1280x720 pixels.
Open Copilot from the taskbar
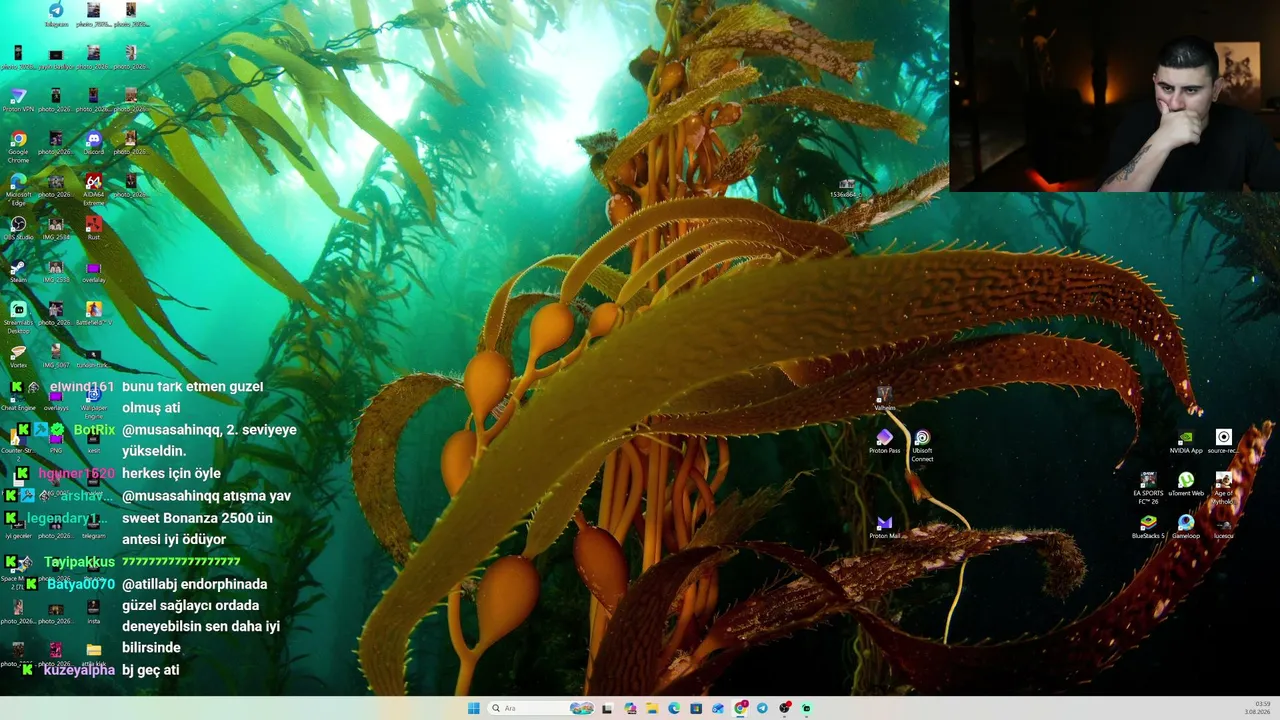pos(630,708)
